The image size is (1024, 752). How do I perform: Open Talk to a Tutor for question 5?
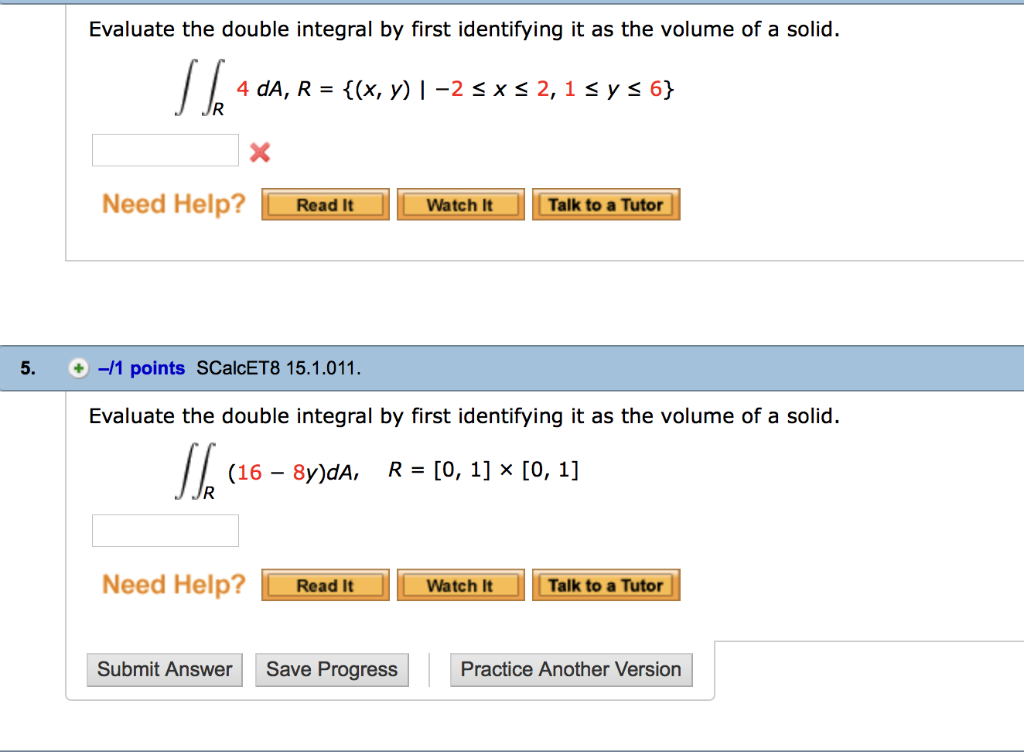coord(606,585)
